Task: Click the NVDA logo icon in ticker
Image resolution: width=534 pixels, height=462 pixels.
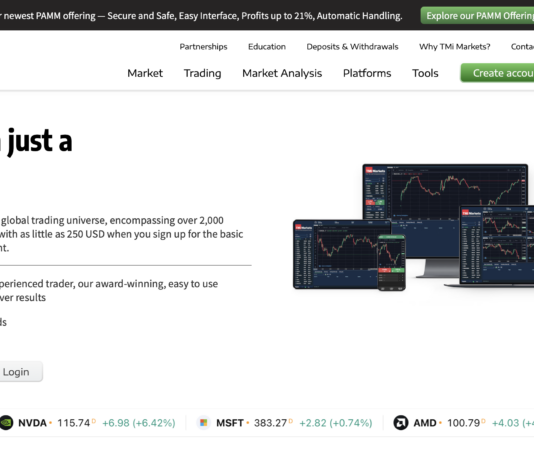Action: coord(6,423)
